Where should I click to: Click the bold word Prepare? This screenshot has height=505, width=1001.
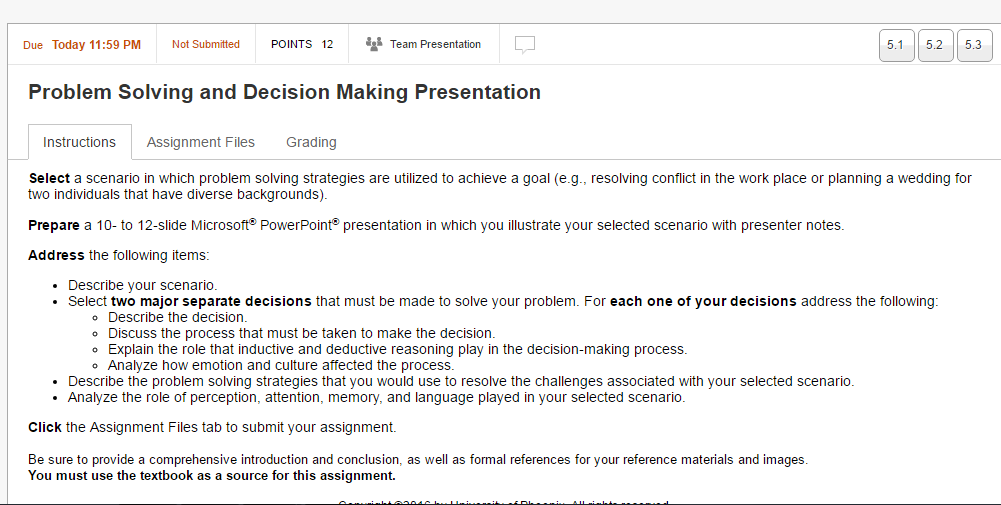pyautogui.click(x=53, y=225)
